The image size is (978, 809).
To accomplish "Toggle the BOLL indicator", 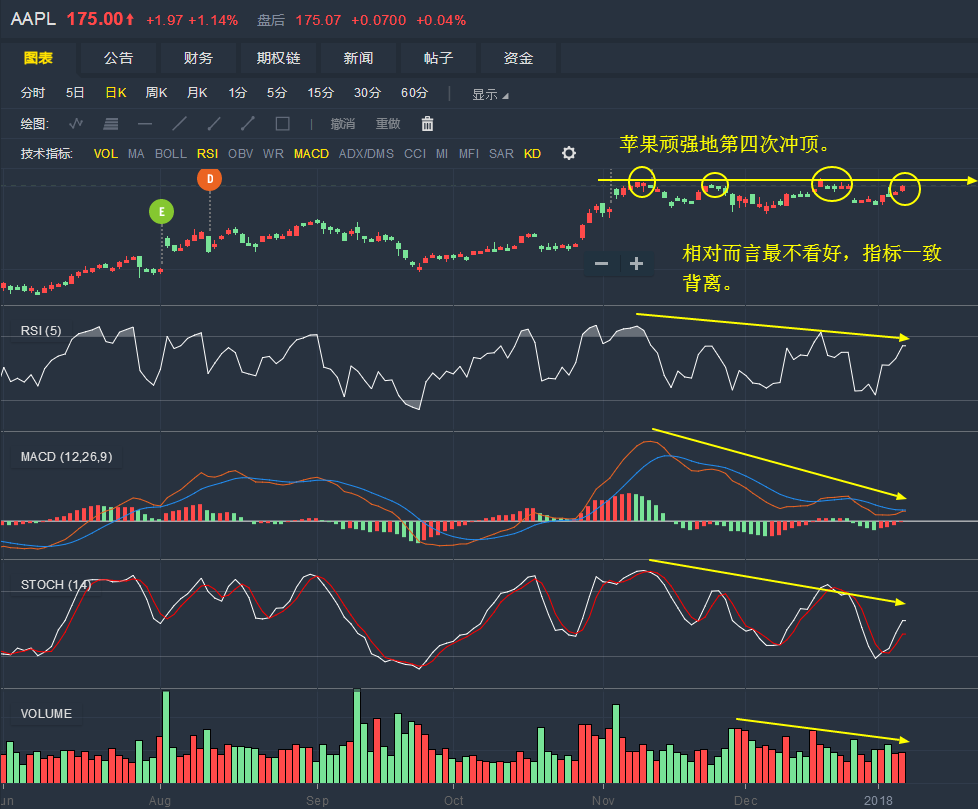I will pos(170,153).
